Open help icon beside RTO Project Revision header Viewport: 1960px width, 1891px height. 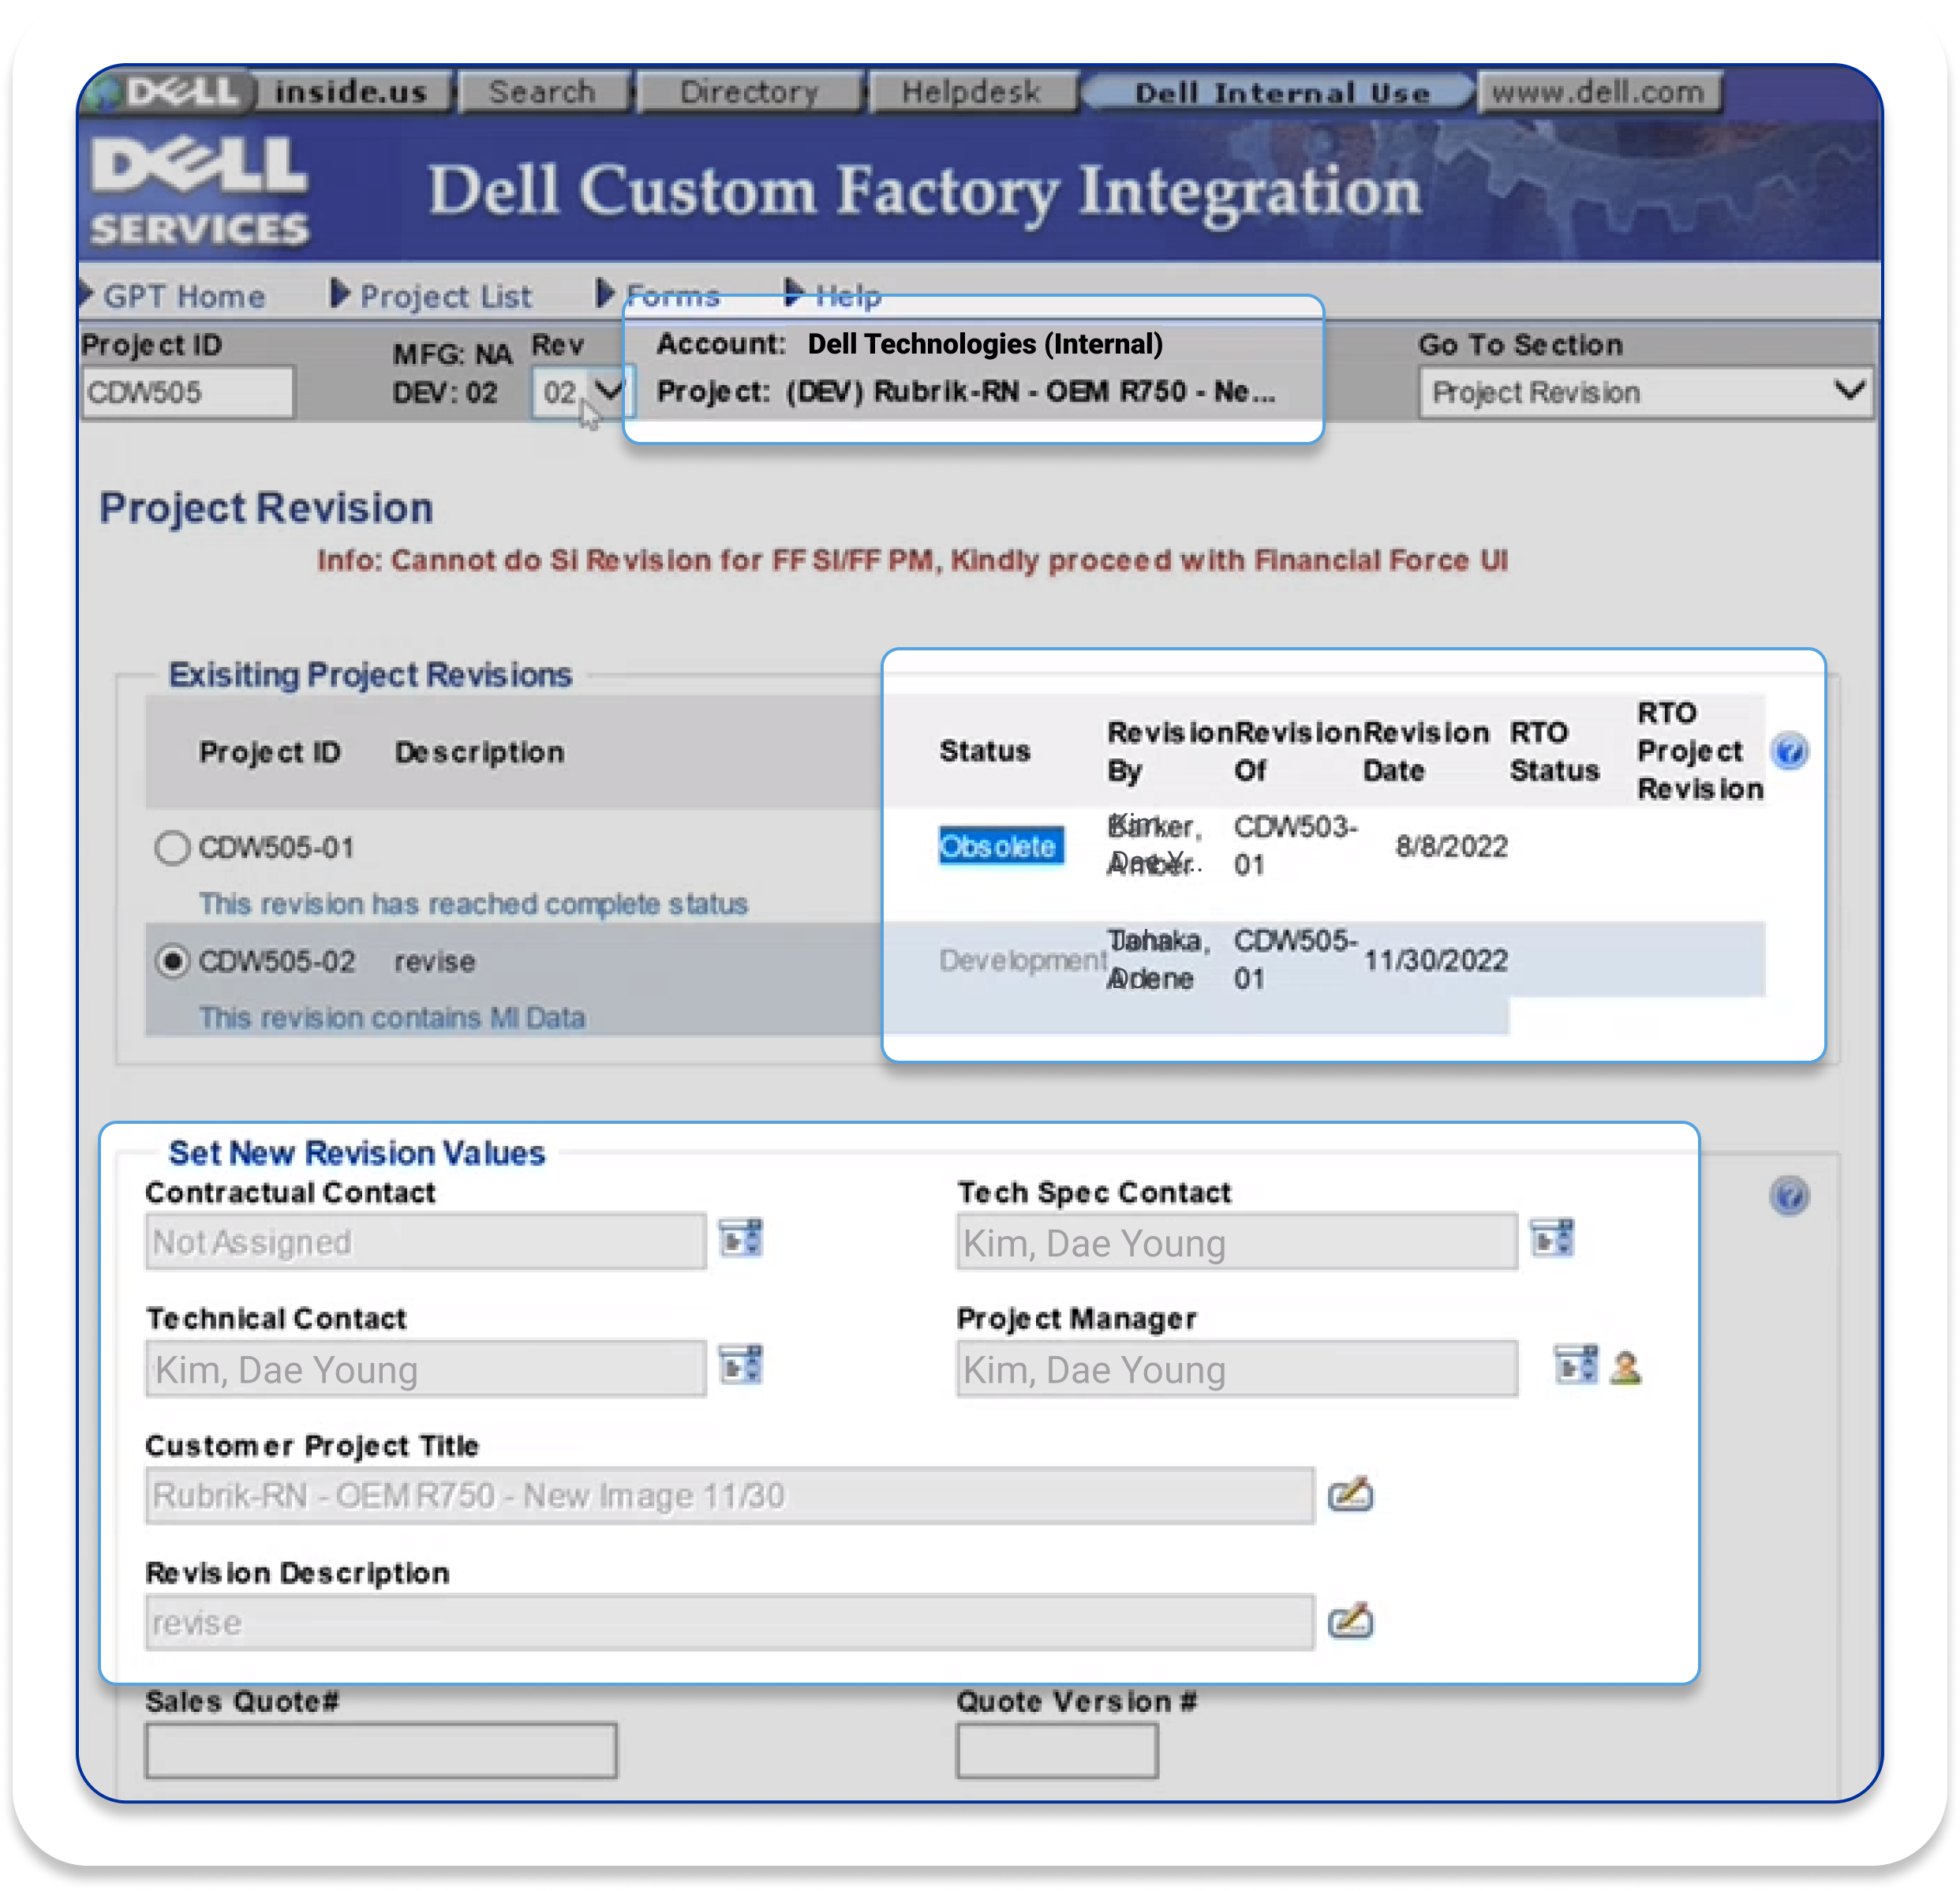[1790, 751]
